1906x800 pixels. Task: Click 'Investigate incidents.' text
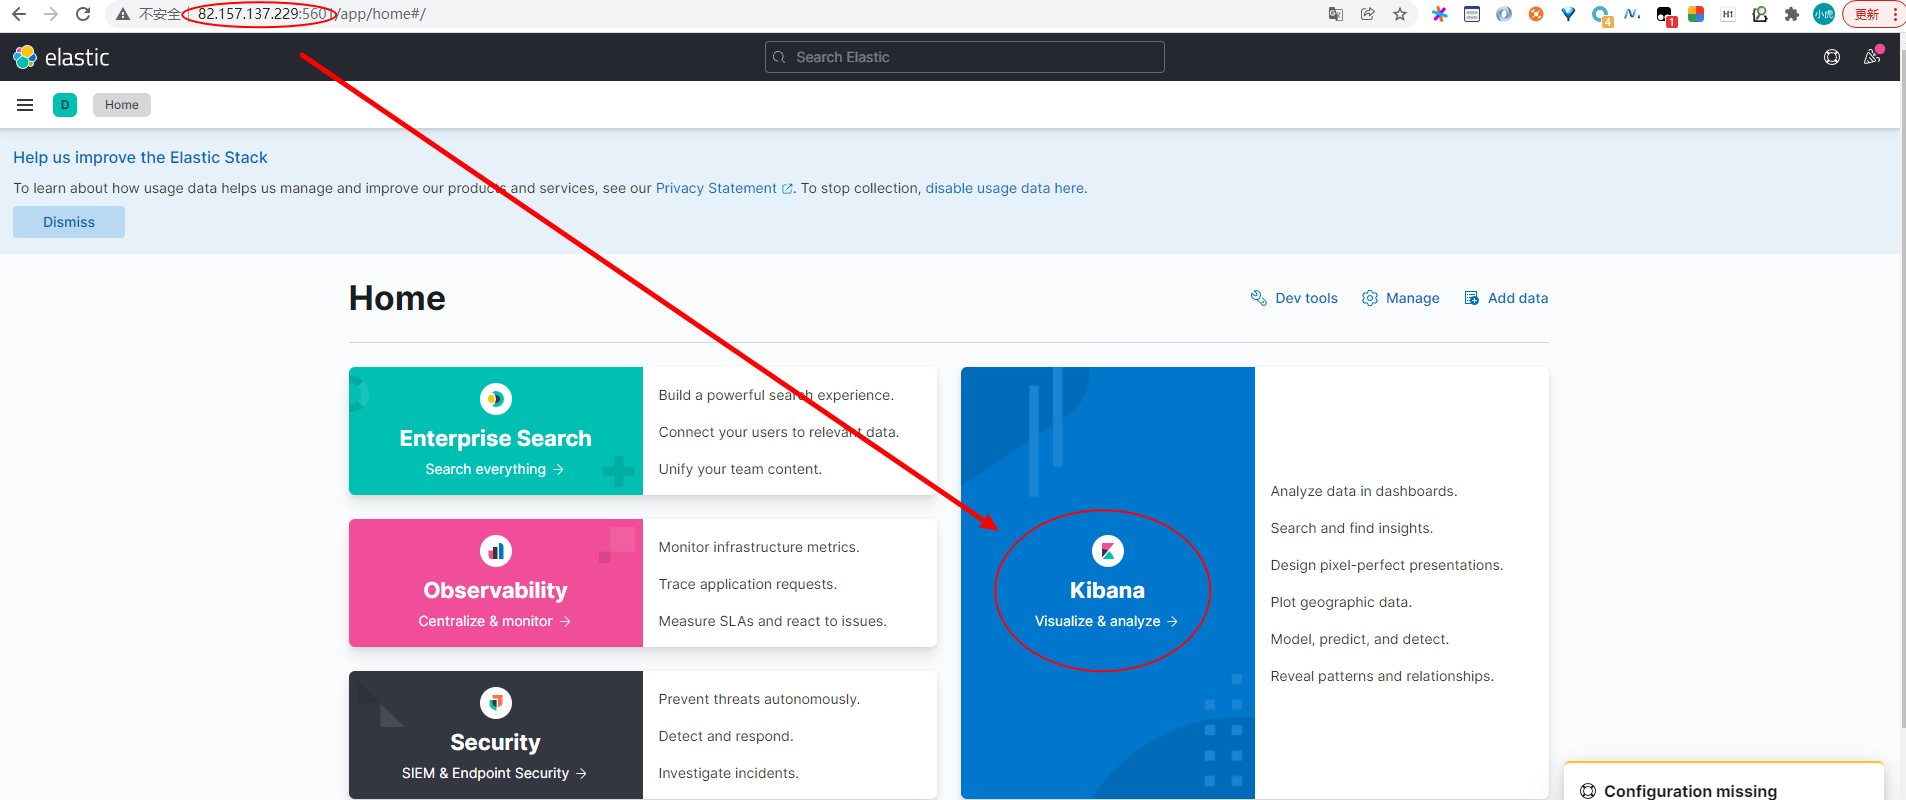pyautogui.click(x=728, y=773)
